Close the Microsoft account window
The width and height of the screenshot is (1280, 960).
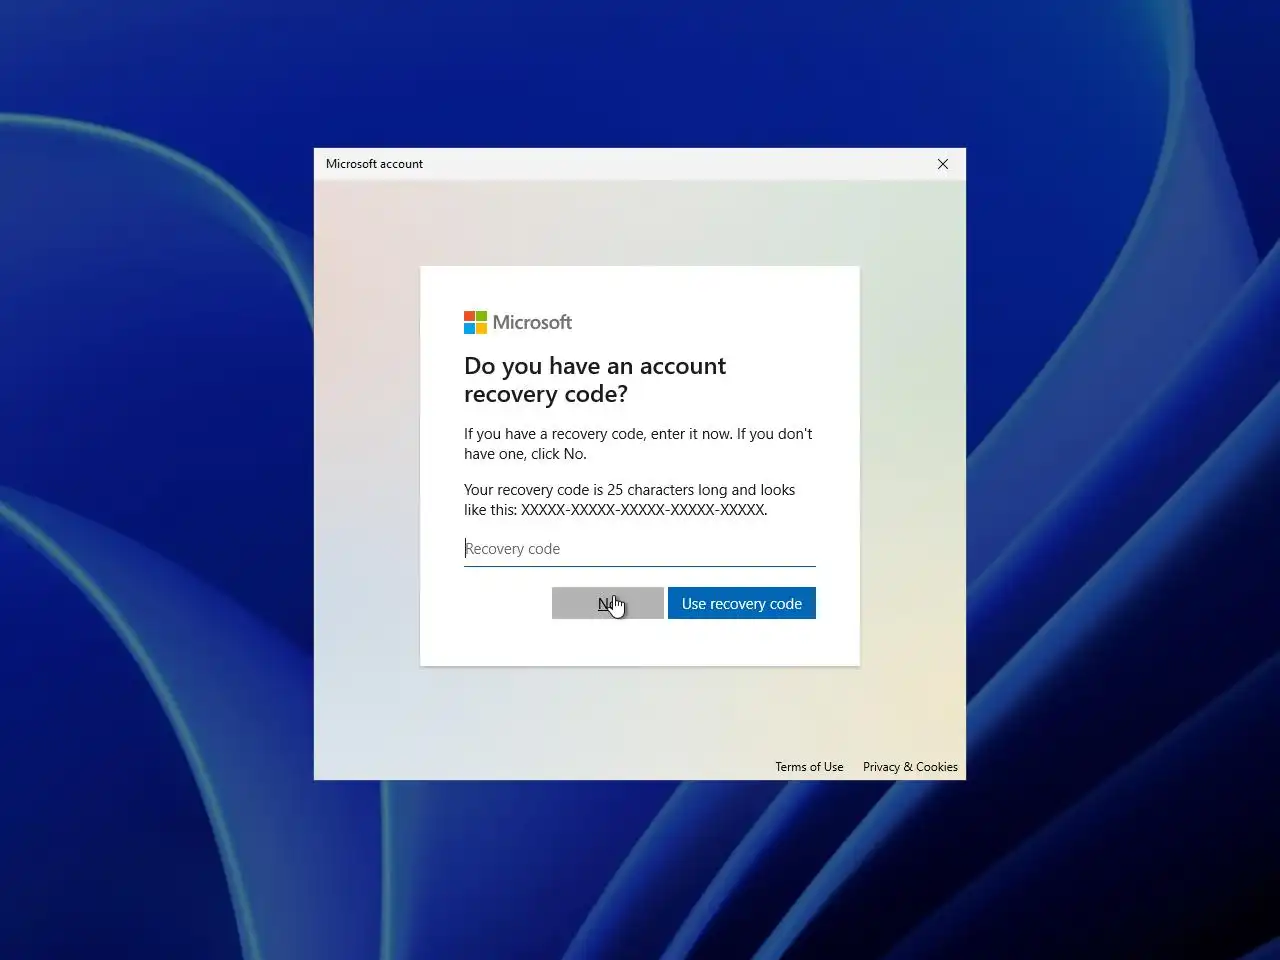point(942,164)
